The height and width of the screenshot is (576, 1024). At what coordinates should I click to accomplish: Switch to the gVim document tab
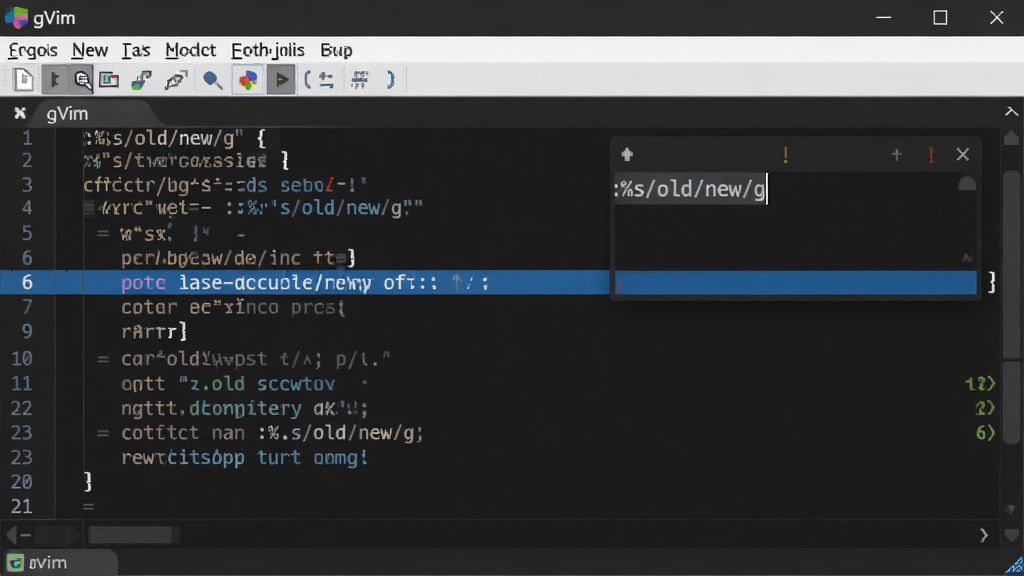click(x=67, y=114)
